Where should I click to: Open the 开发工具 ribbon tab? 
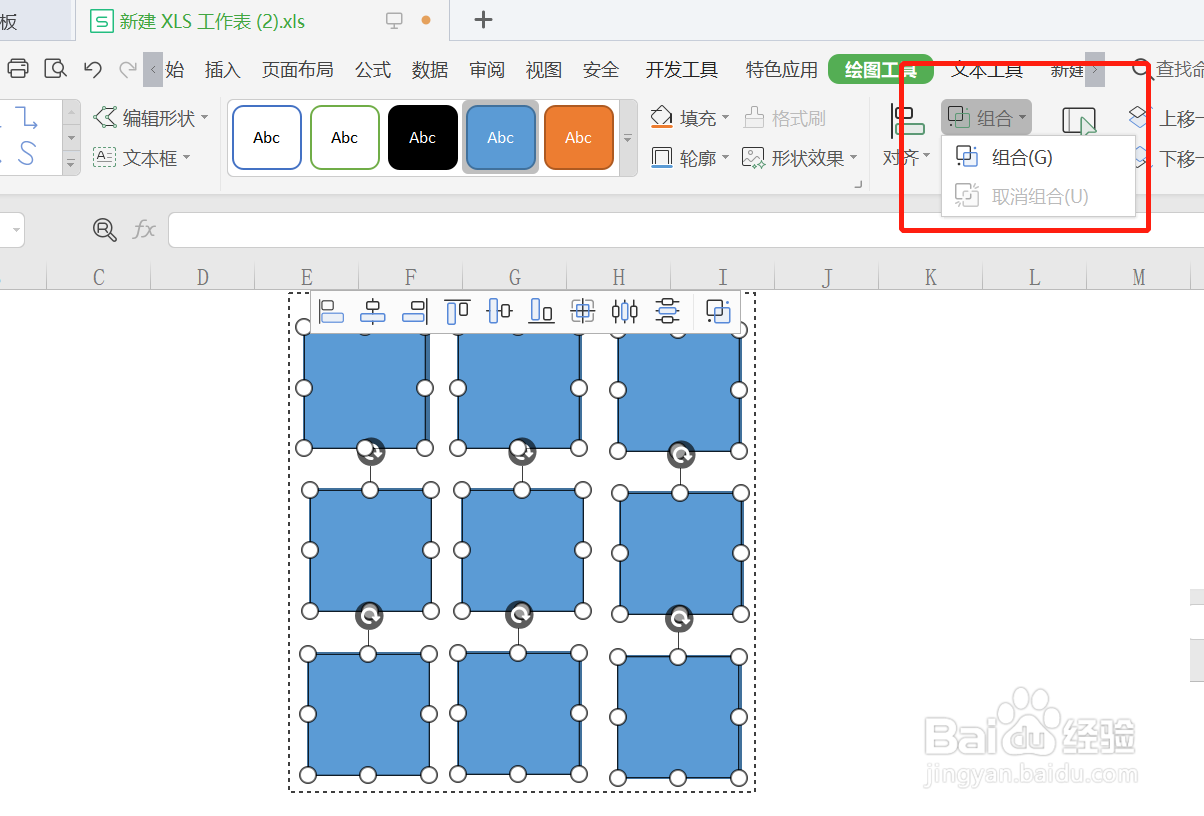[x=681, y=70]
